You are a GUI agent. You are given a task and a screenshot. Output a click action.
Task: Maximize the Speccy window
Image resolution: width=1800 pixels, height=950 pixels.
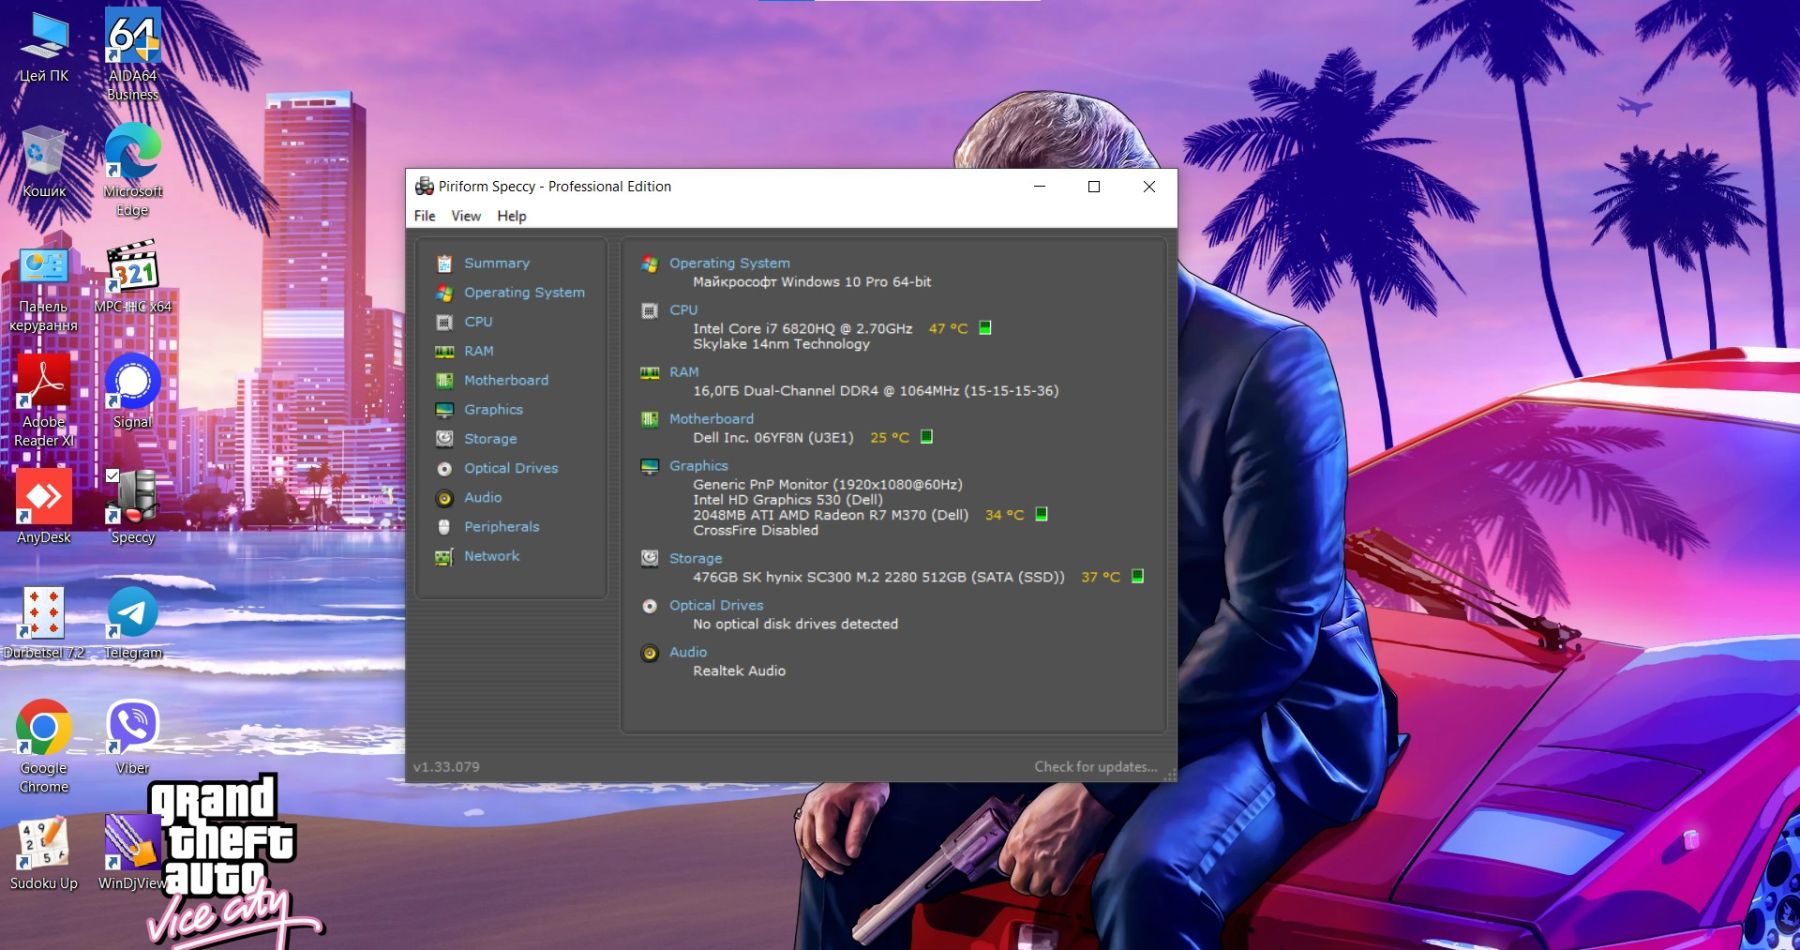coord(1094,186)
